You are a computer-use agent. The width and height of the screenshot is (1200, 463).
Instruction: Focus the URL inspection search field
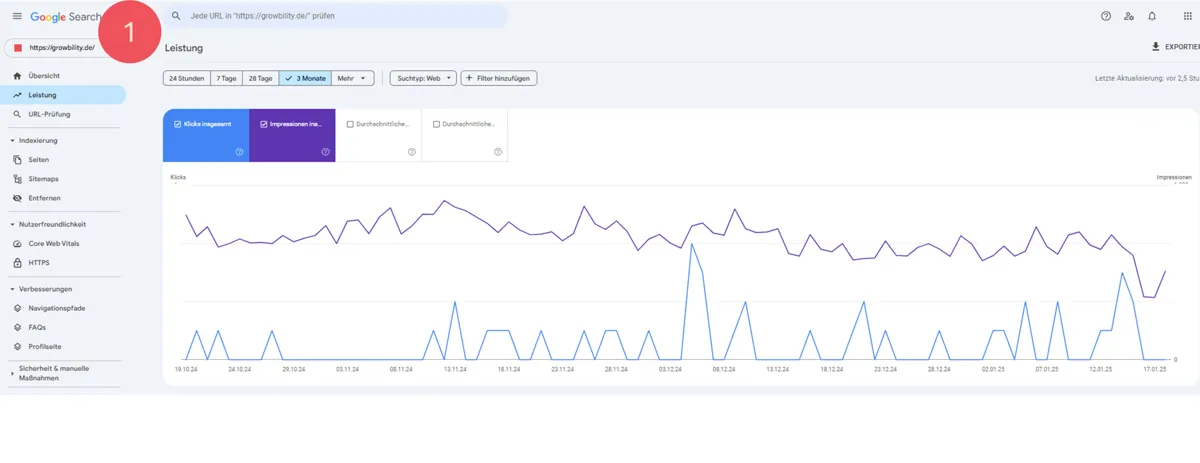tap(335, 16)
